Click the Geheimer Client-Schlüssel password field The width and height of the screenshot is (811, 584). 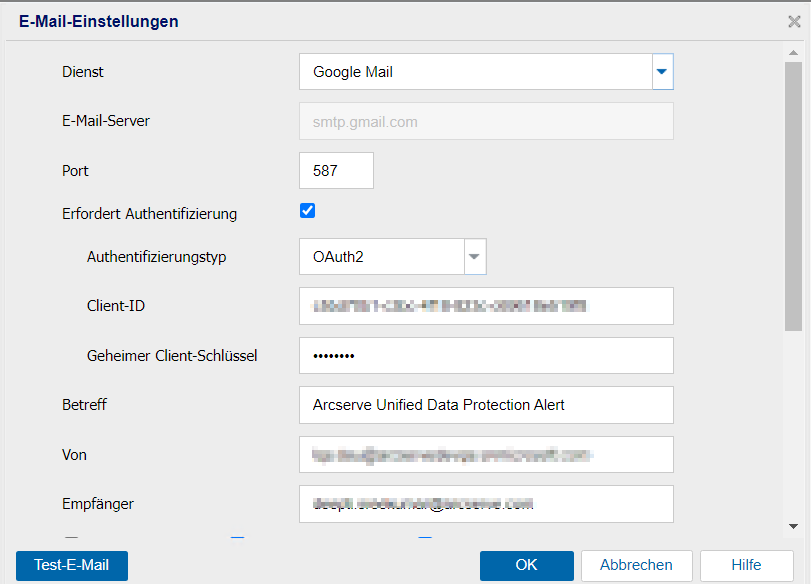click(486, 355)
